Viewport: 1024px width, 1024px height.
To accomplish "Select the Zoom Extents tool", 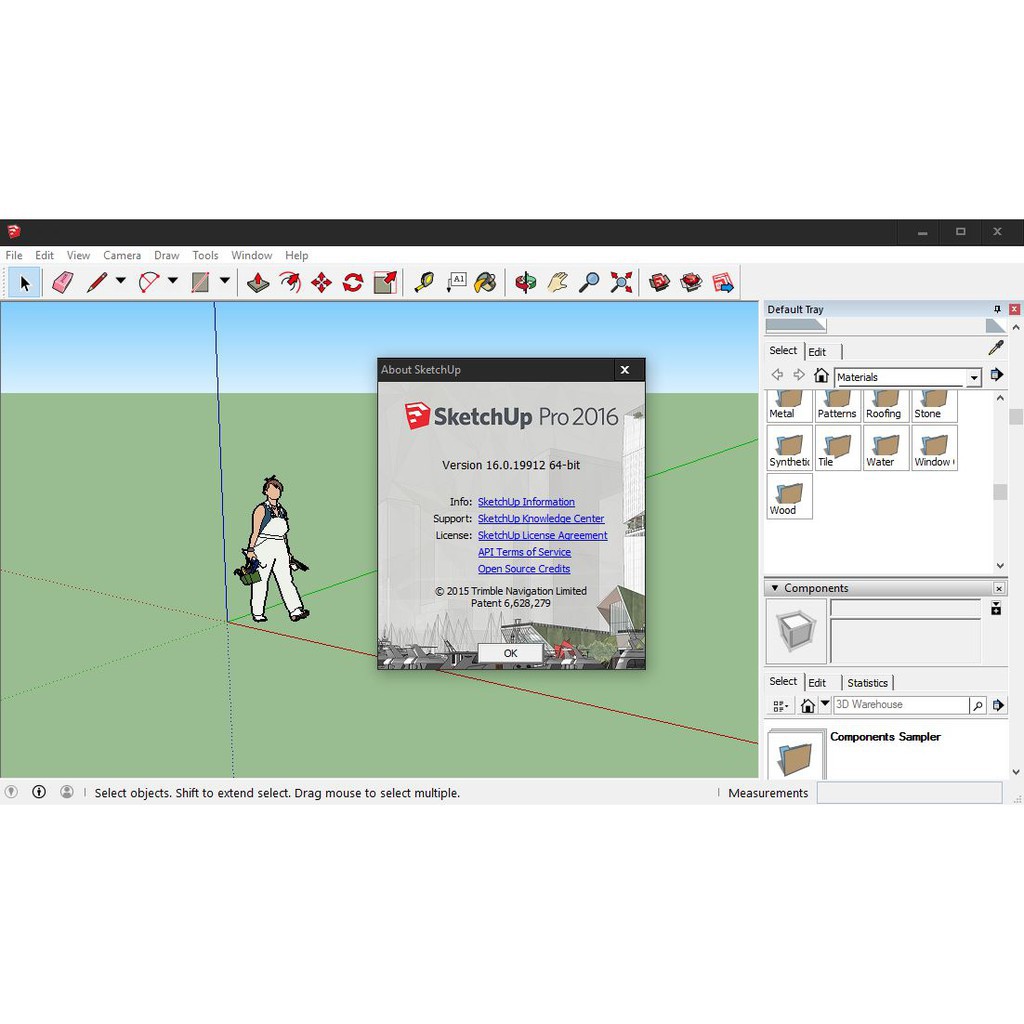I will 621,283.
